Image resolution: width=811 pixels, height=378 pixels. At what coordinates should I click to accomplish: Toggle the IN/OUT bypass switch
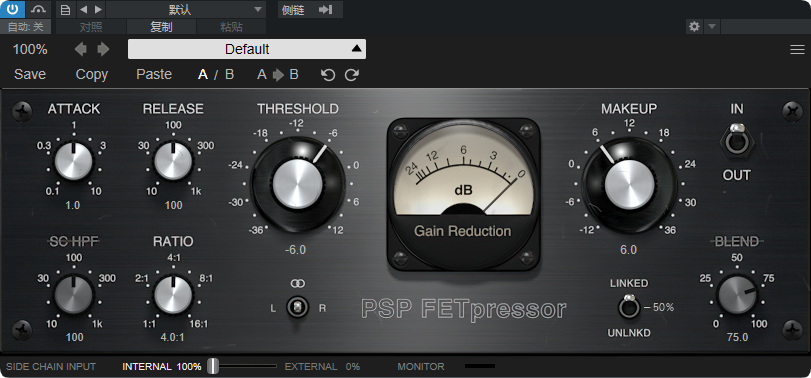(736, 140)
